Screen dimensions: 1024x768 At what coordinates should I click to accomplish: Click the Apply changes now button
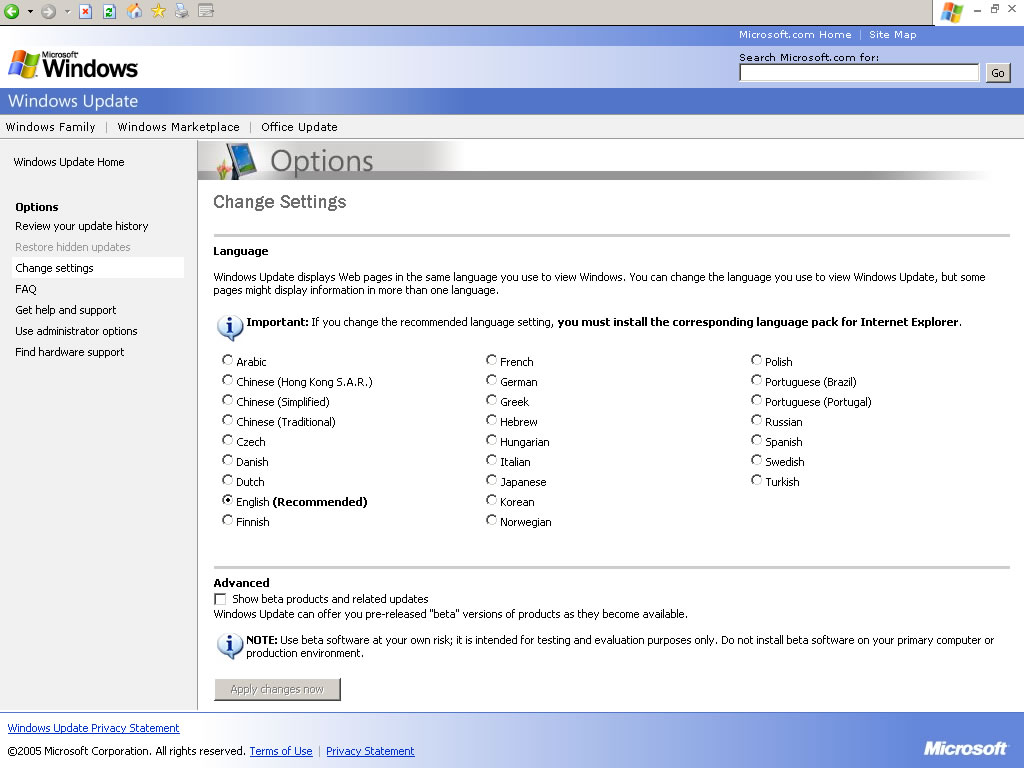point(277,689)
